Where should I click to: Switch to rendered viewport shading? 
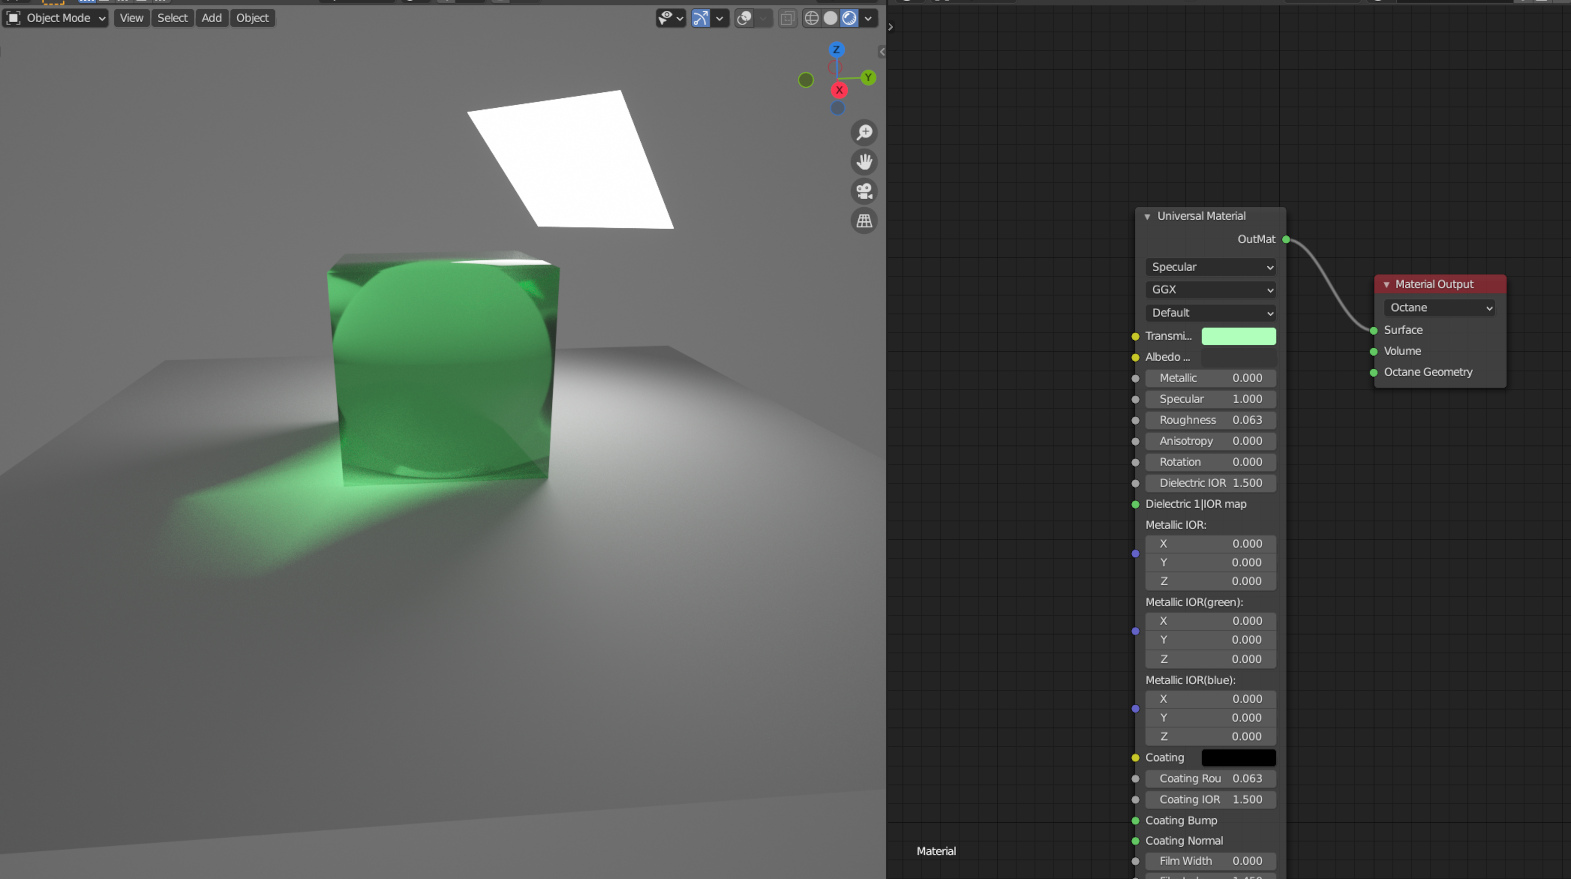click(849, 18)
